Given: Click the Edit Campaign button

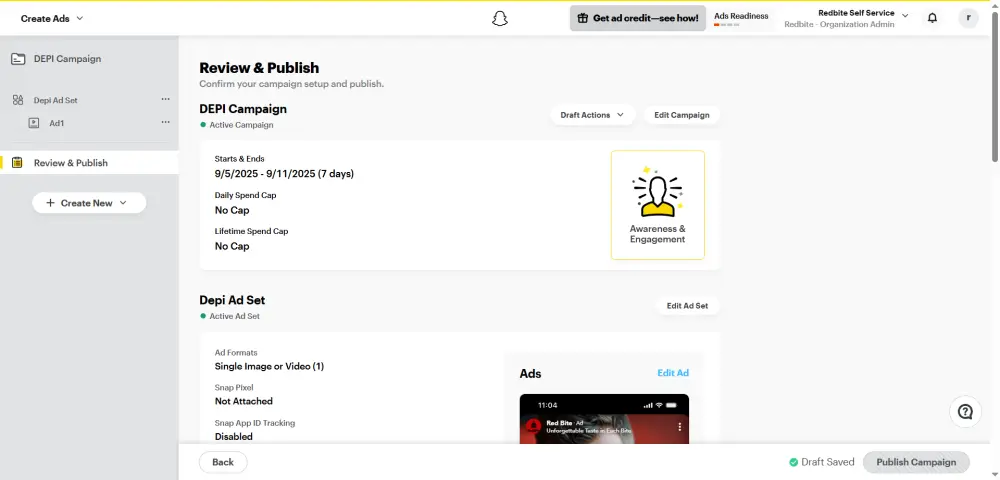Looking at the screenshot, I should click(681, 115).
